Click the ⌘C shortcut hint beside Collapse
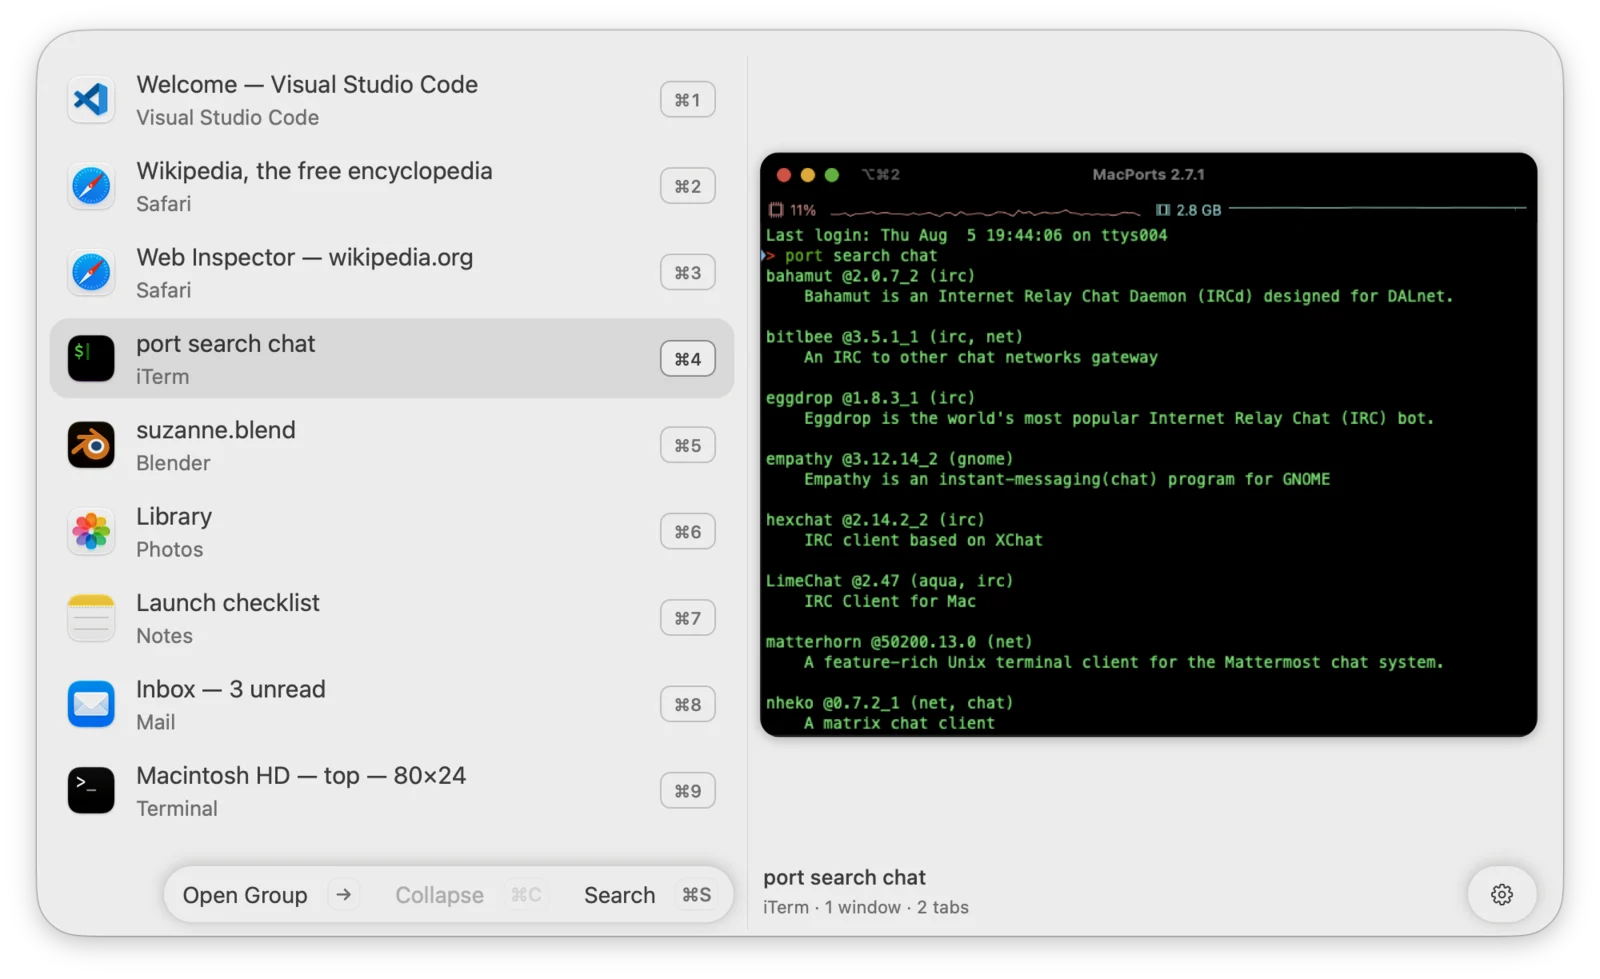 (x=526, y=895)
